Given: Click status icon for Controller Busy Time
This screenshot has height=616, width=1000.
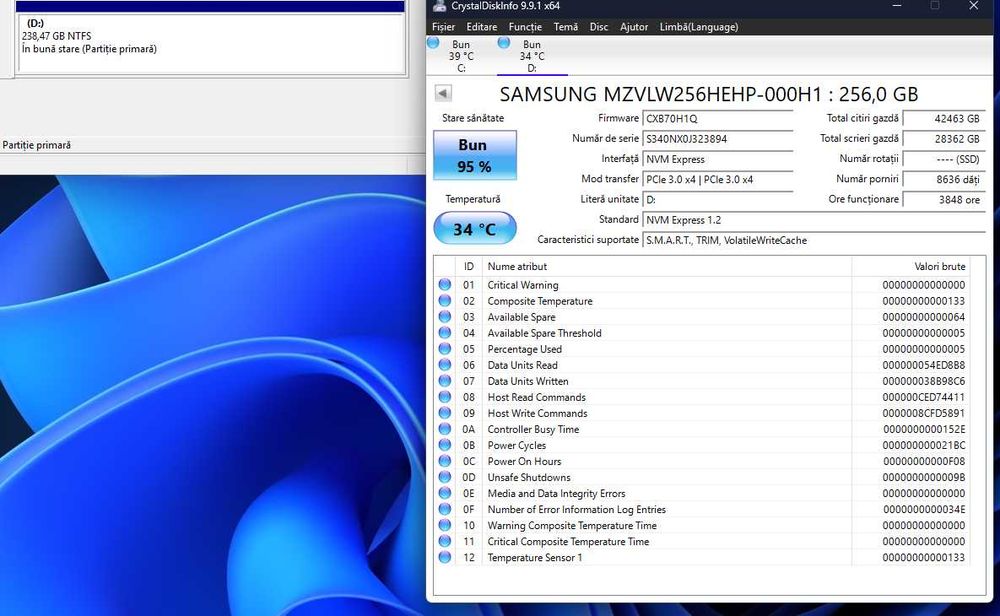Looking at the screenshot, I should (445, 429).
